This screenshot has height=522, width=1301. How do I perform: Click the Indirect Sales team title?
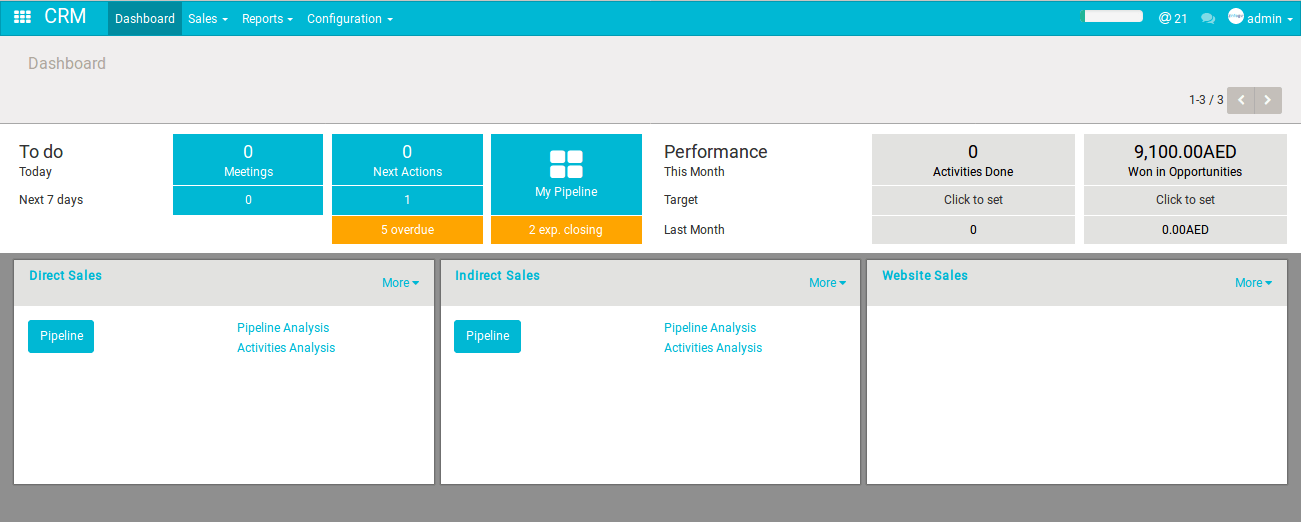(497, 275)
